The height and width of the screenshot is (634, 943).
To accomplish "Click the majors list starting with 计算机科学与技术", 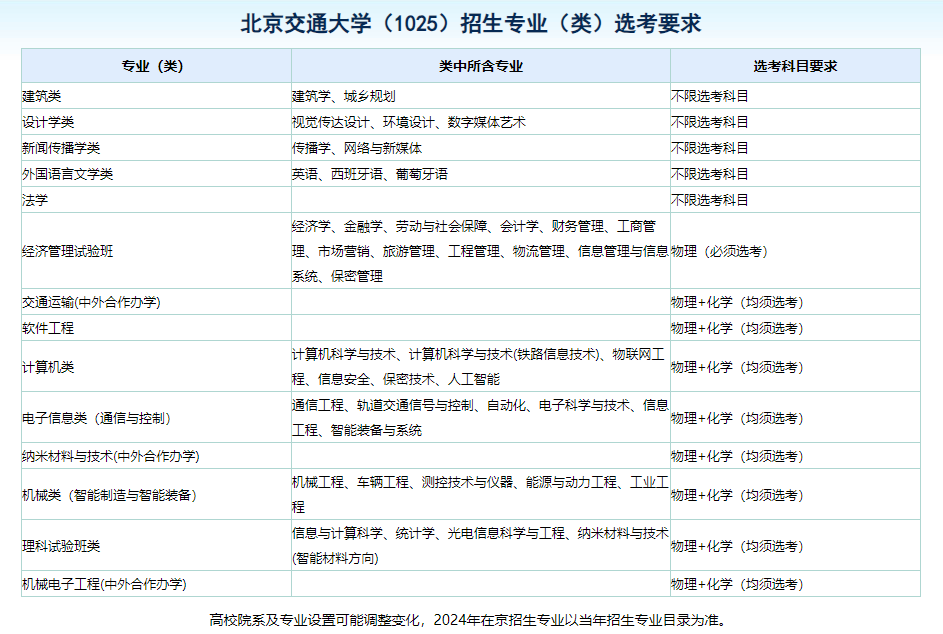I will [x=481, y=366].
